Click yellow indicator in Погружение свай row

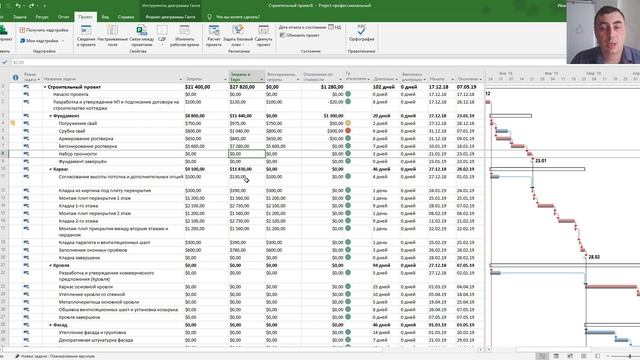click(x=348, y=123)
